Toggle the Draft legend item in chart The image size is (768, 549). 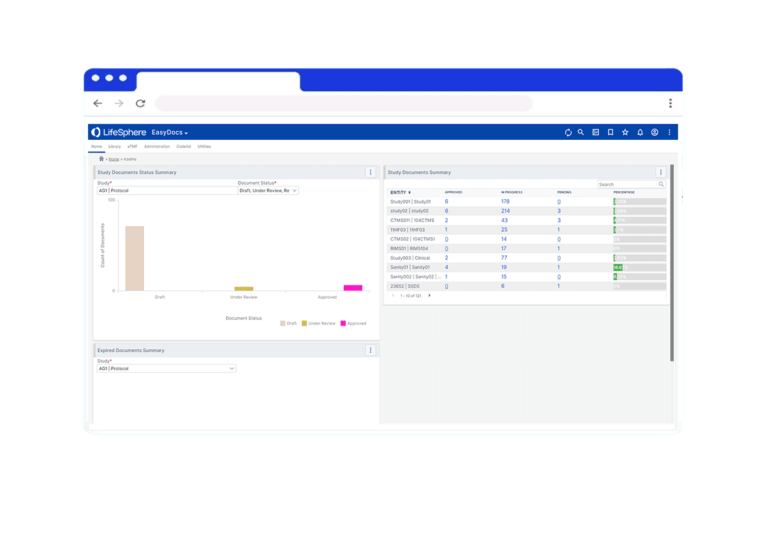point(289,323)
